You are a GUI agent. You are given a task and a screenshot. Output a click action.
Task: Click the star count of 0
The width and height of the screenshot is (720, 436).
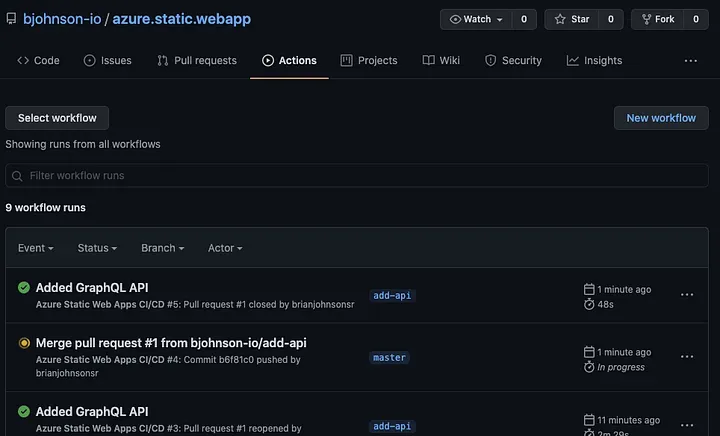[x=611, y=19]
